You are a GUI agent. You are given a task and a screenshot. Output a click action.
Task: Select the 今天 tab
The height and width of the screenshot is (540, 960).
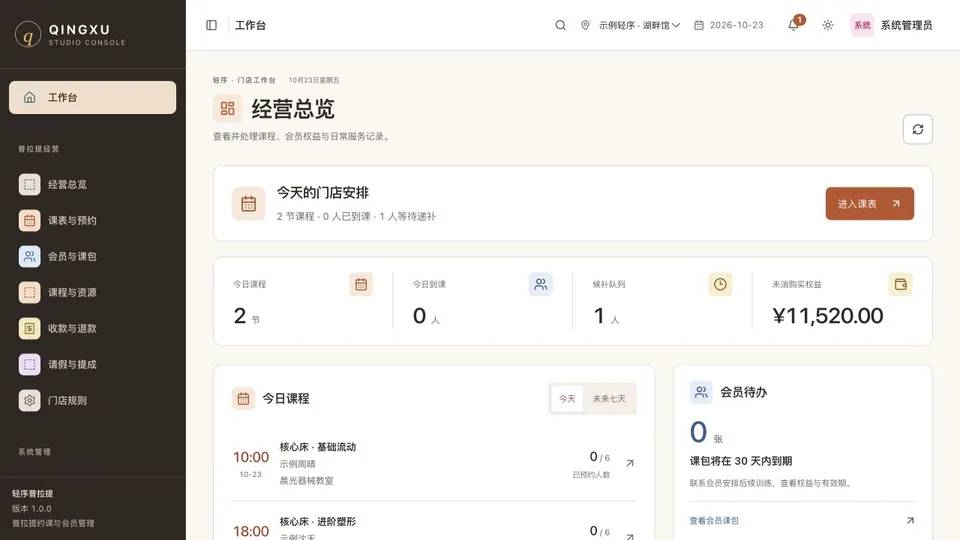567,399
